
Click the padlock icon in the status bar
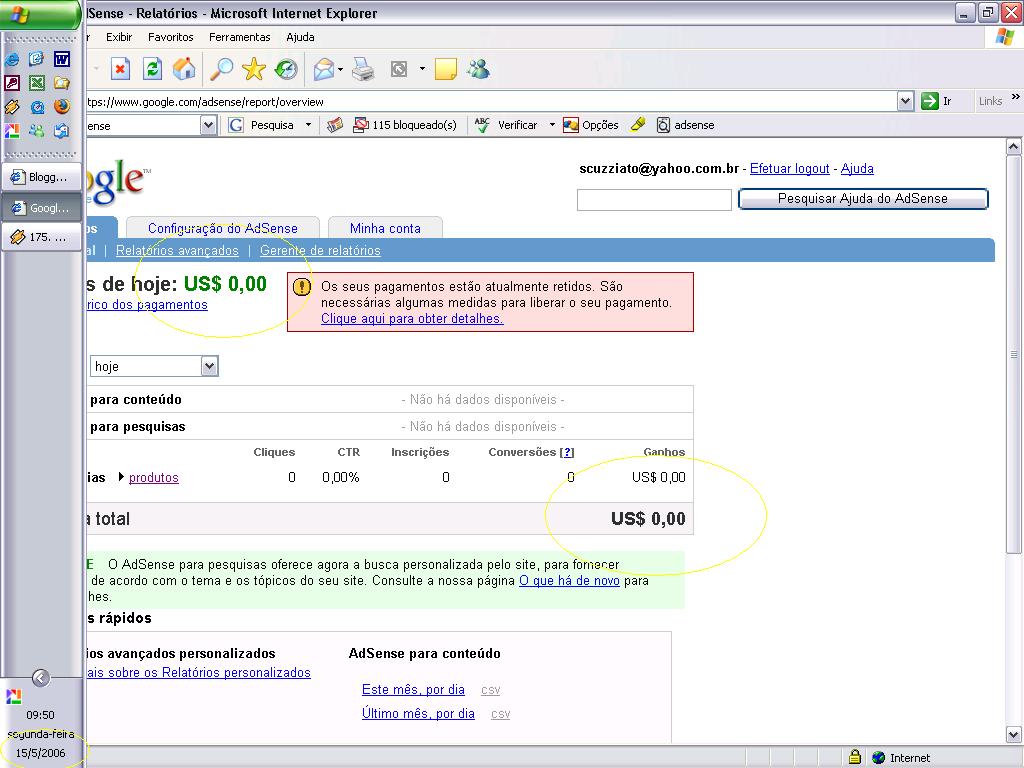click(855, 757)
